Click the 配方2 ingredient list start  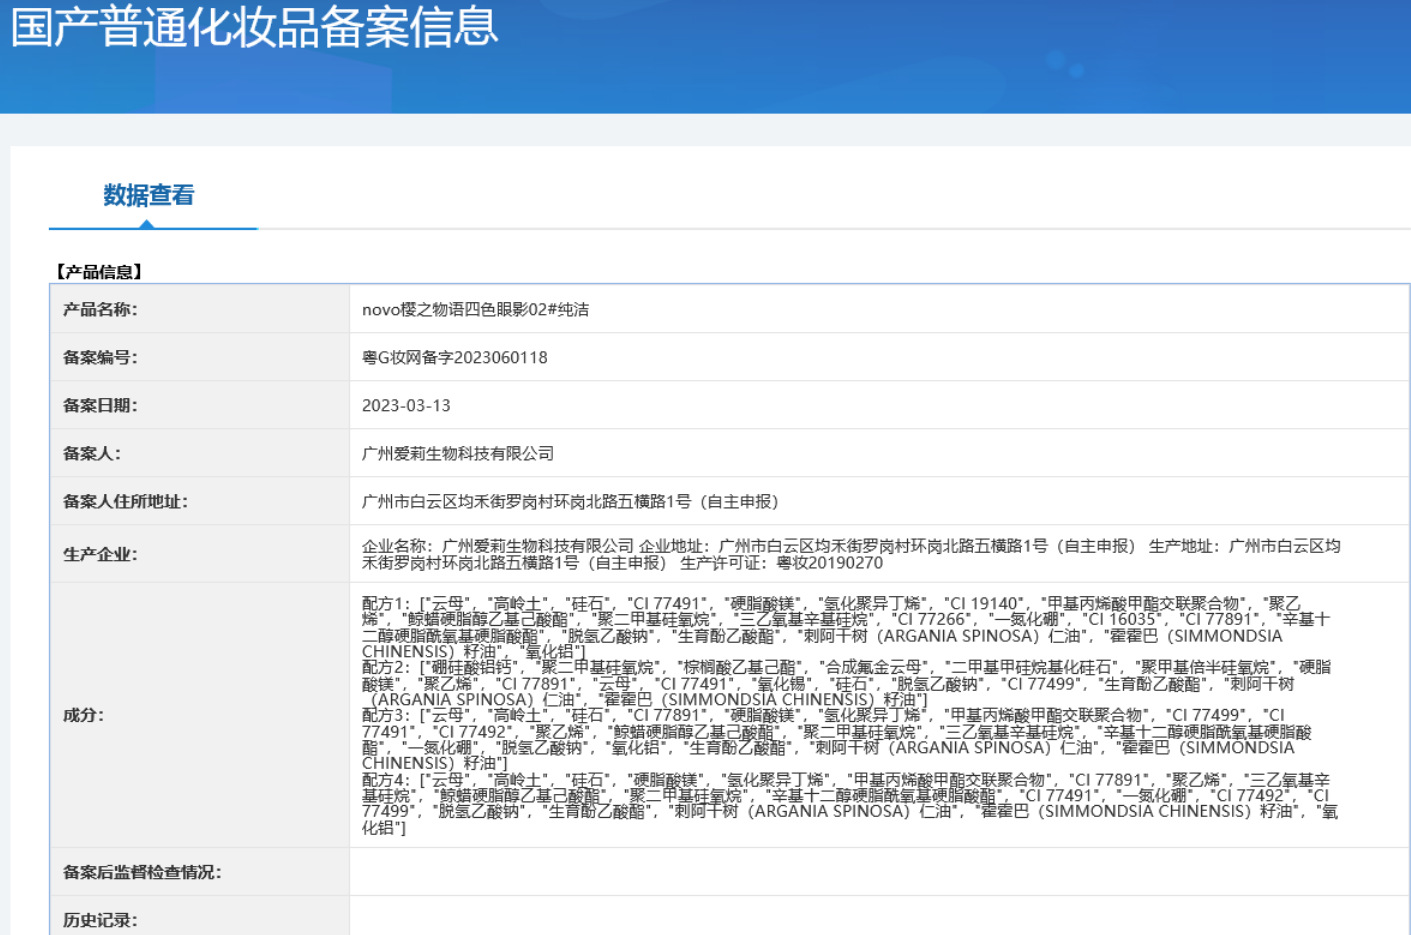tap(386, 668)
